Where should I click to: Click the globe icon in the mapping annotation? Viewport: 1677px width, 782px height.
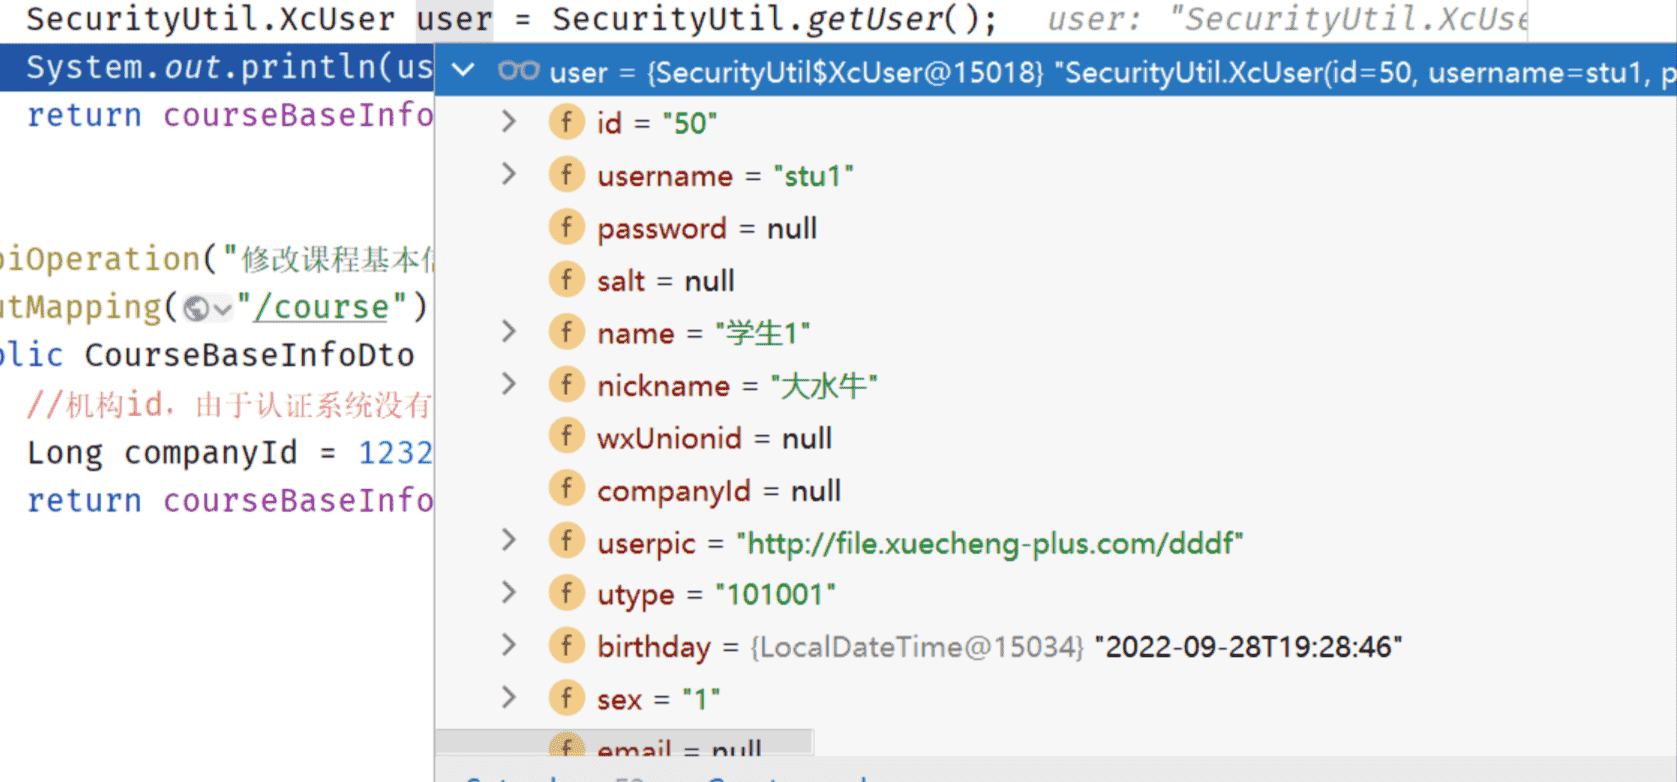pyautogui.click(x=196, y=308)
